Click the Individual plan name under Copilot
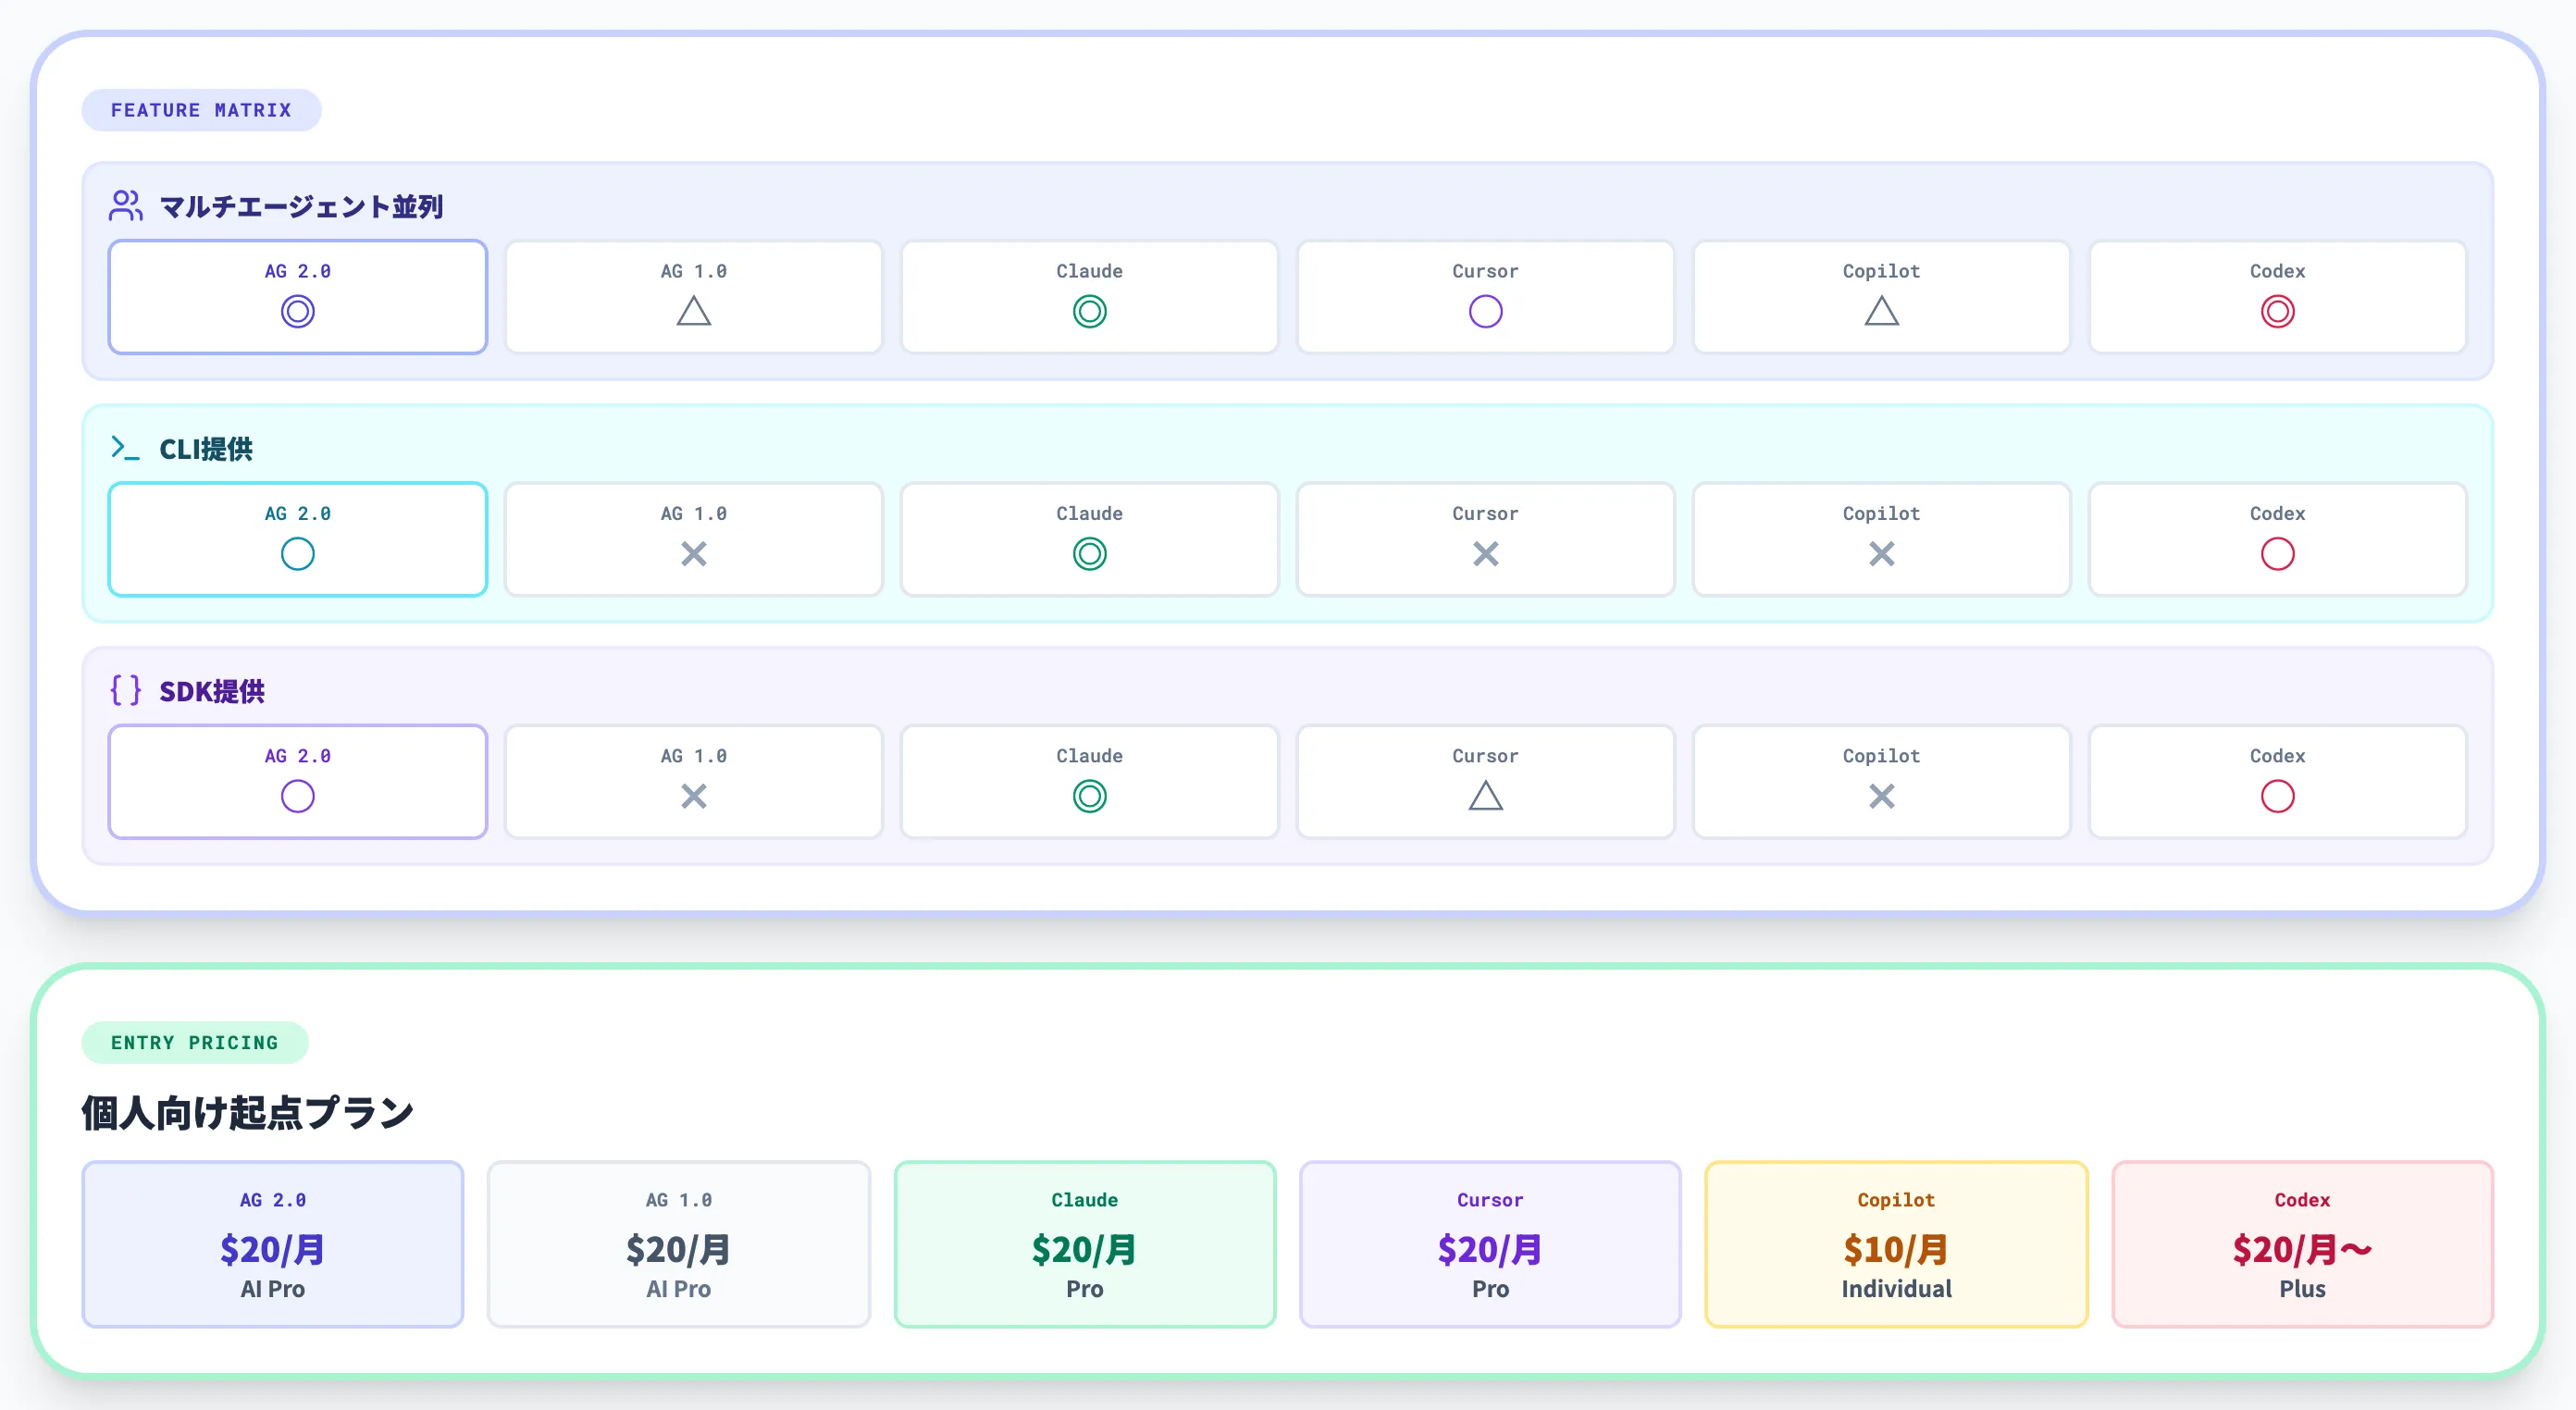The height and width of the screenshot is (1410, 2576). (1897, 1289)
